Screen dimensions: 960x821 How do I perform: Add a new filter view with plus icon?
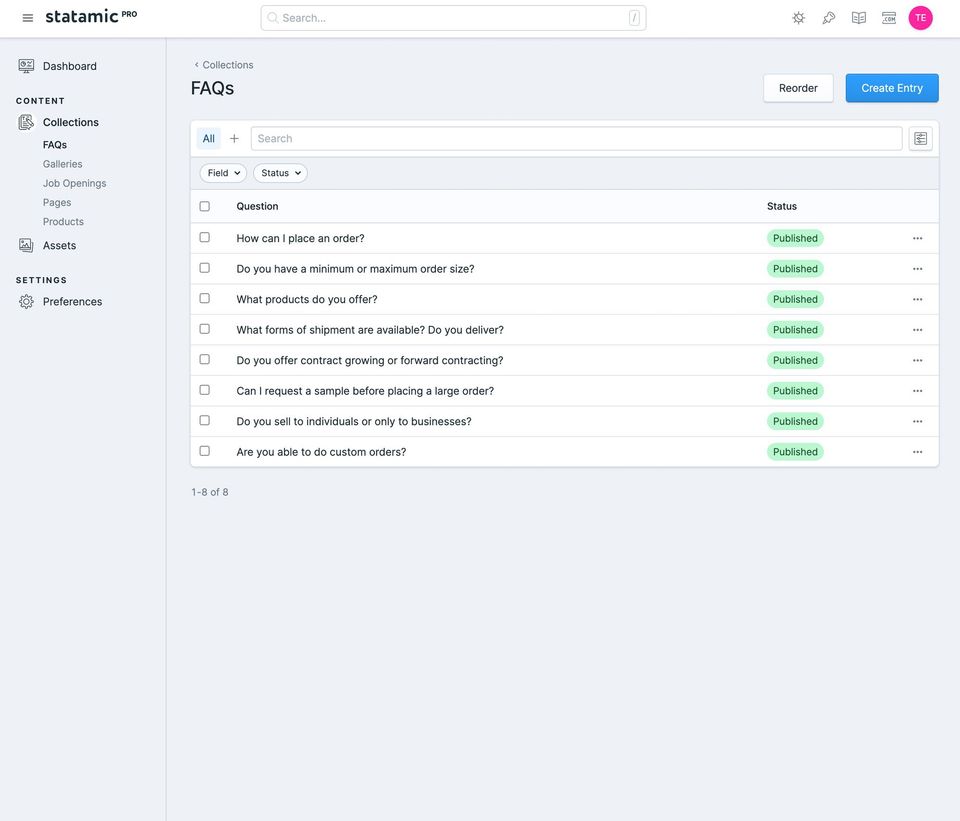pos(234,139)
